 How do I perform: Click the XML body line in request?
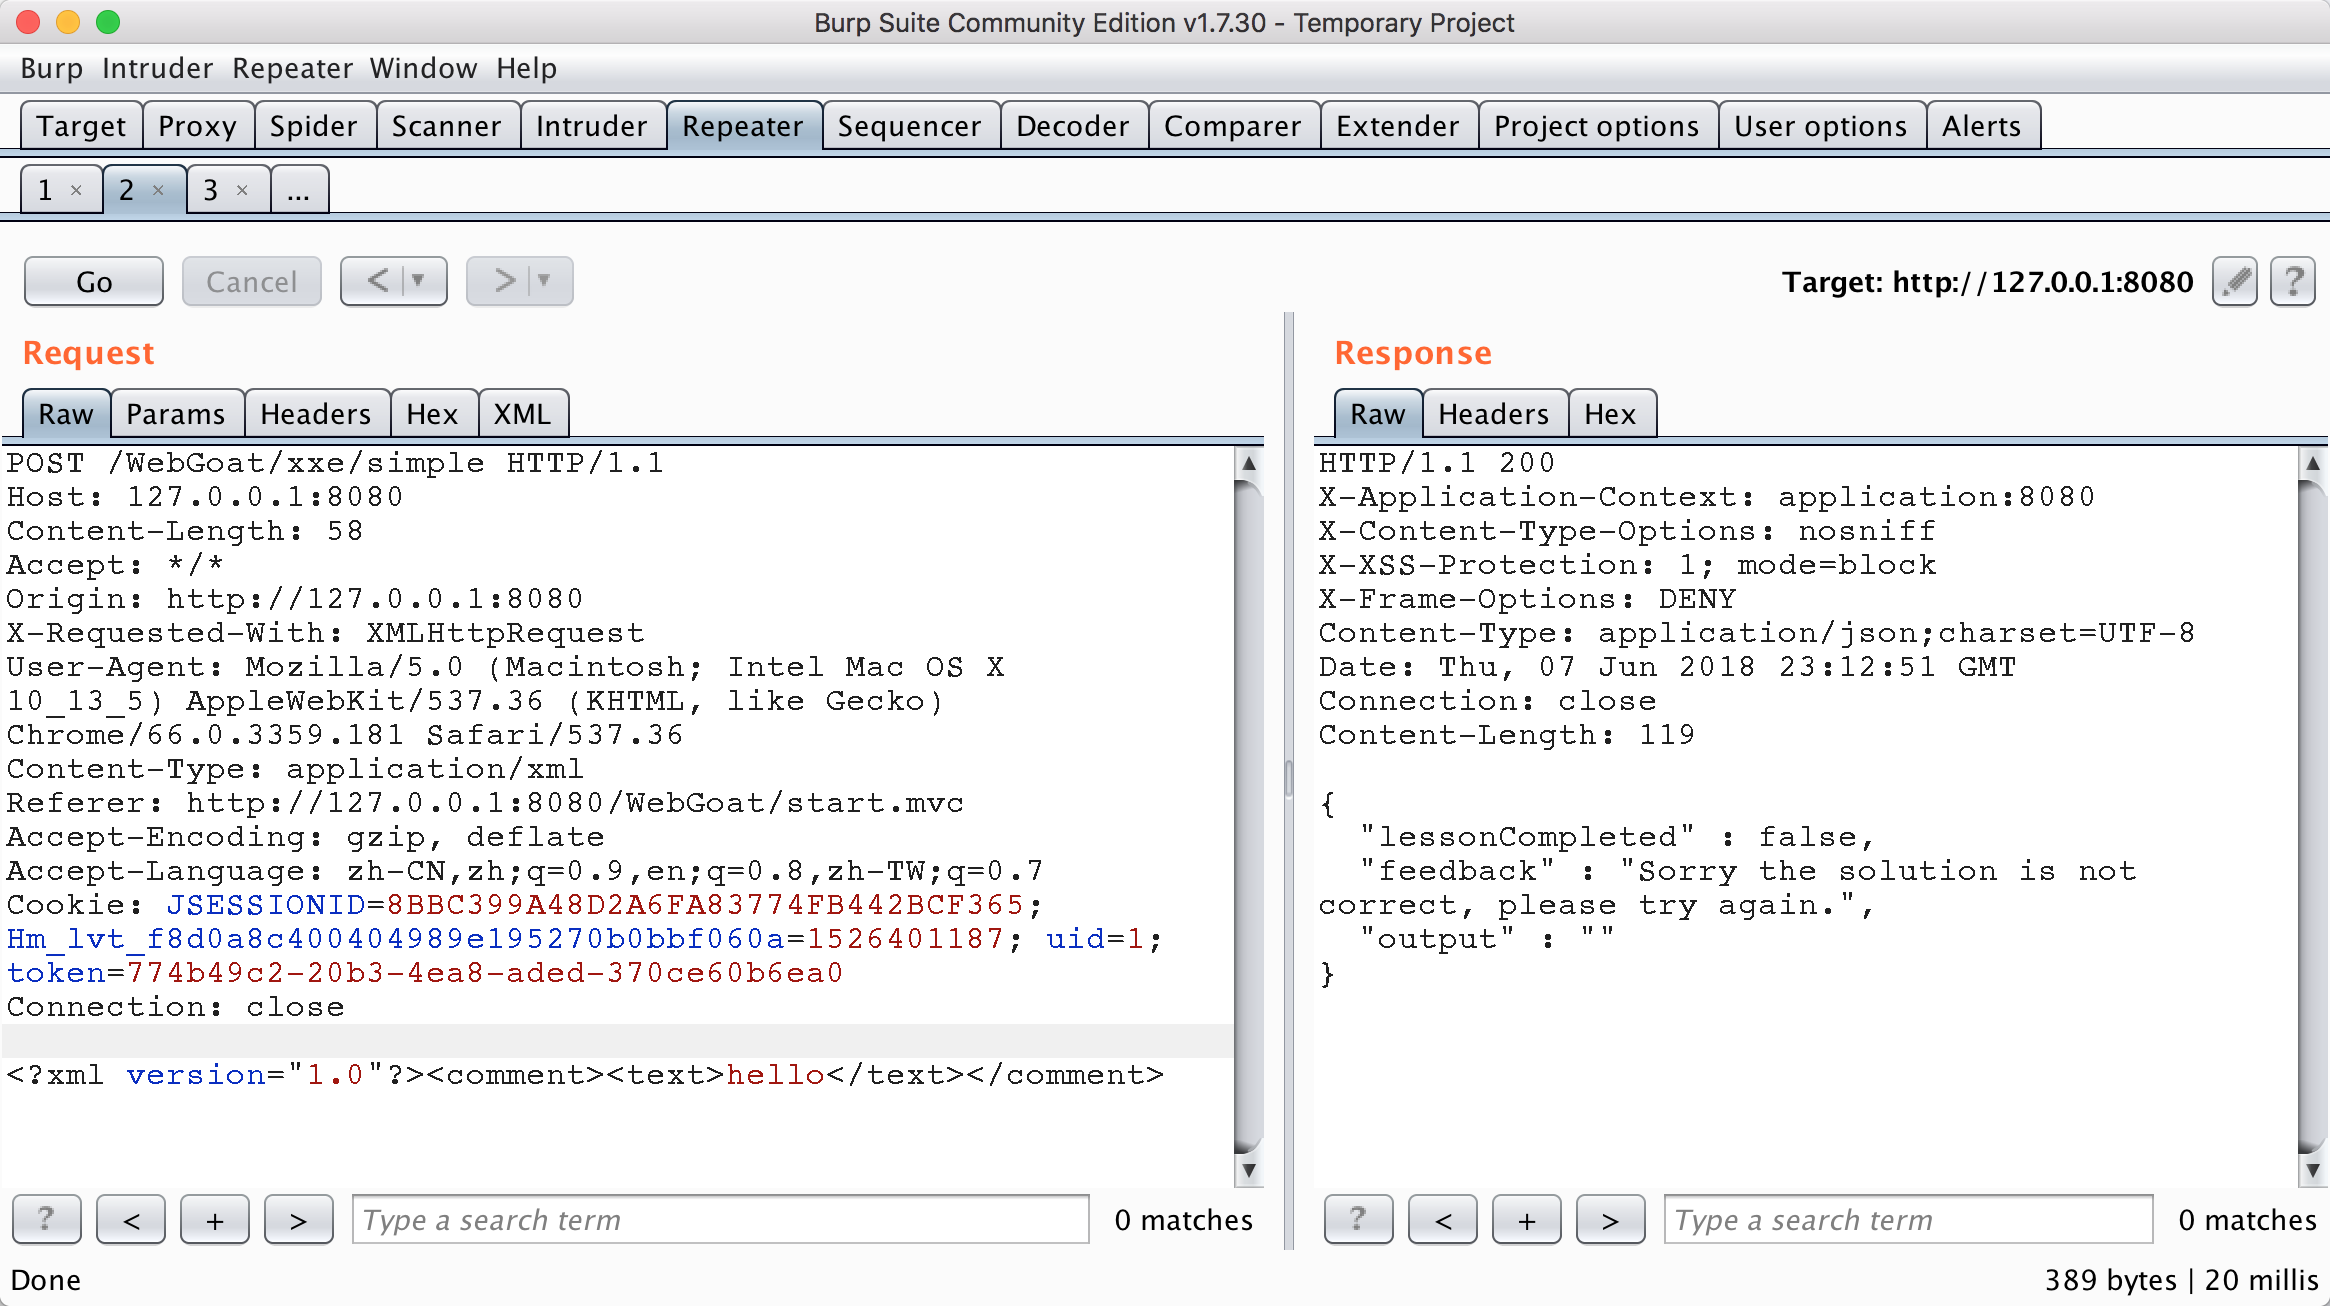[586, 1075]
